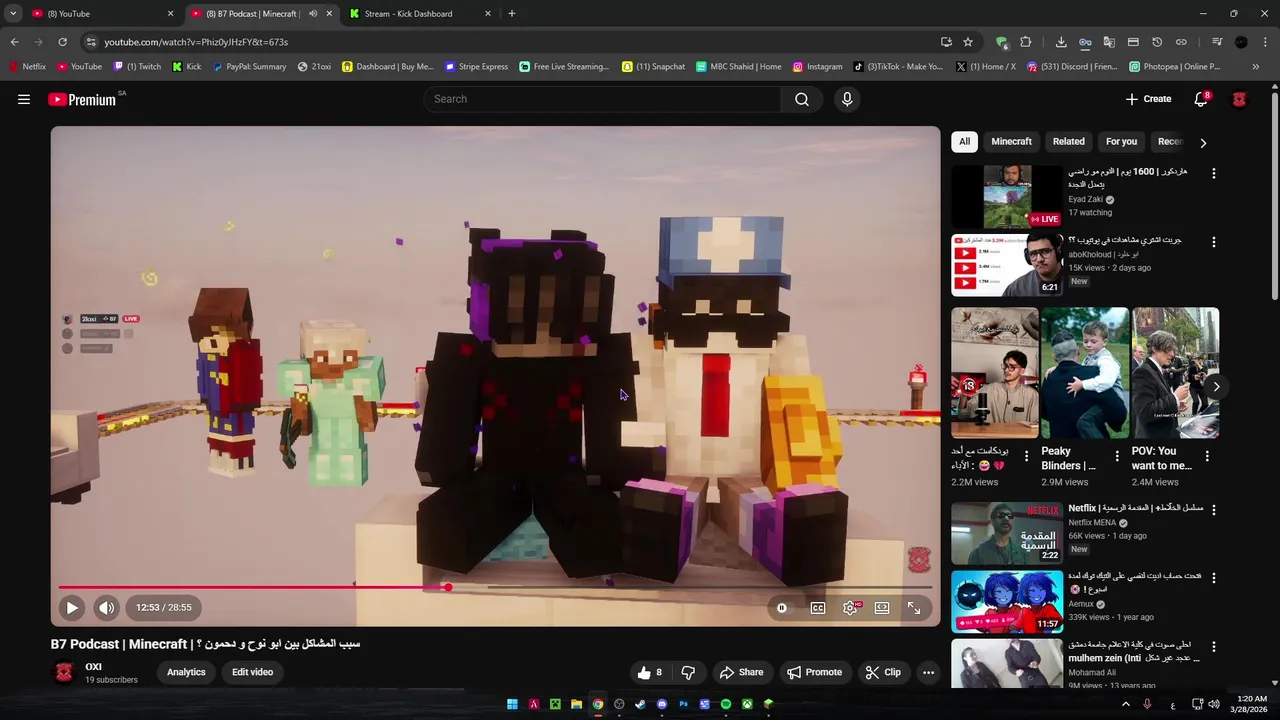Open the browser downloads icon

1061,42
